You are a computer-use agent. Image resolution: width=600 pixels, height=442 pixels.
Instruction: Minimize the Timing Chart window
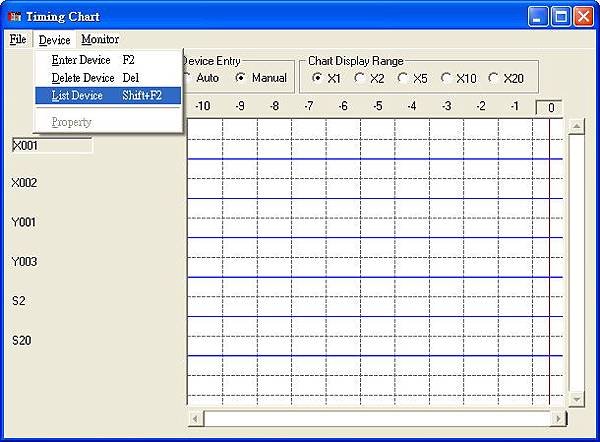click(x=538, y=17)
